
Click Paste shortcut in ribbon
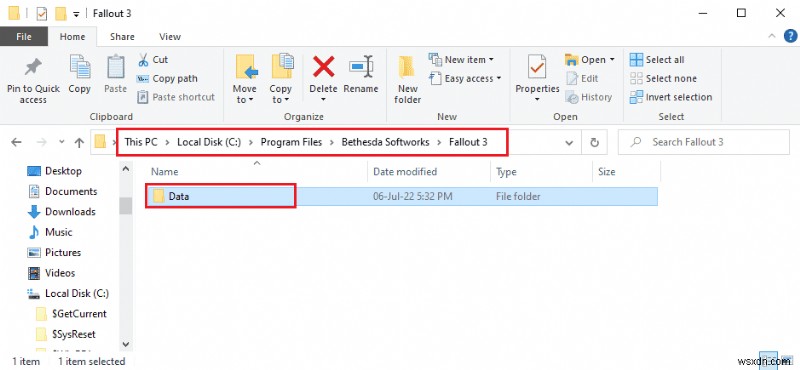(176, 97)
